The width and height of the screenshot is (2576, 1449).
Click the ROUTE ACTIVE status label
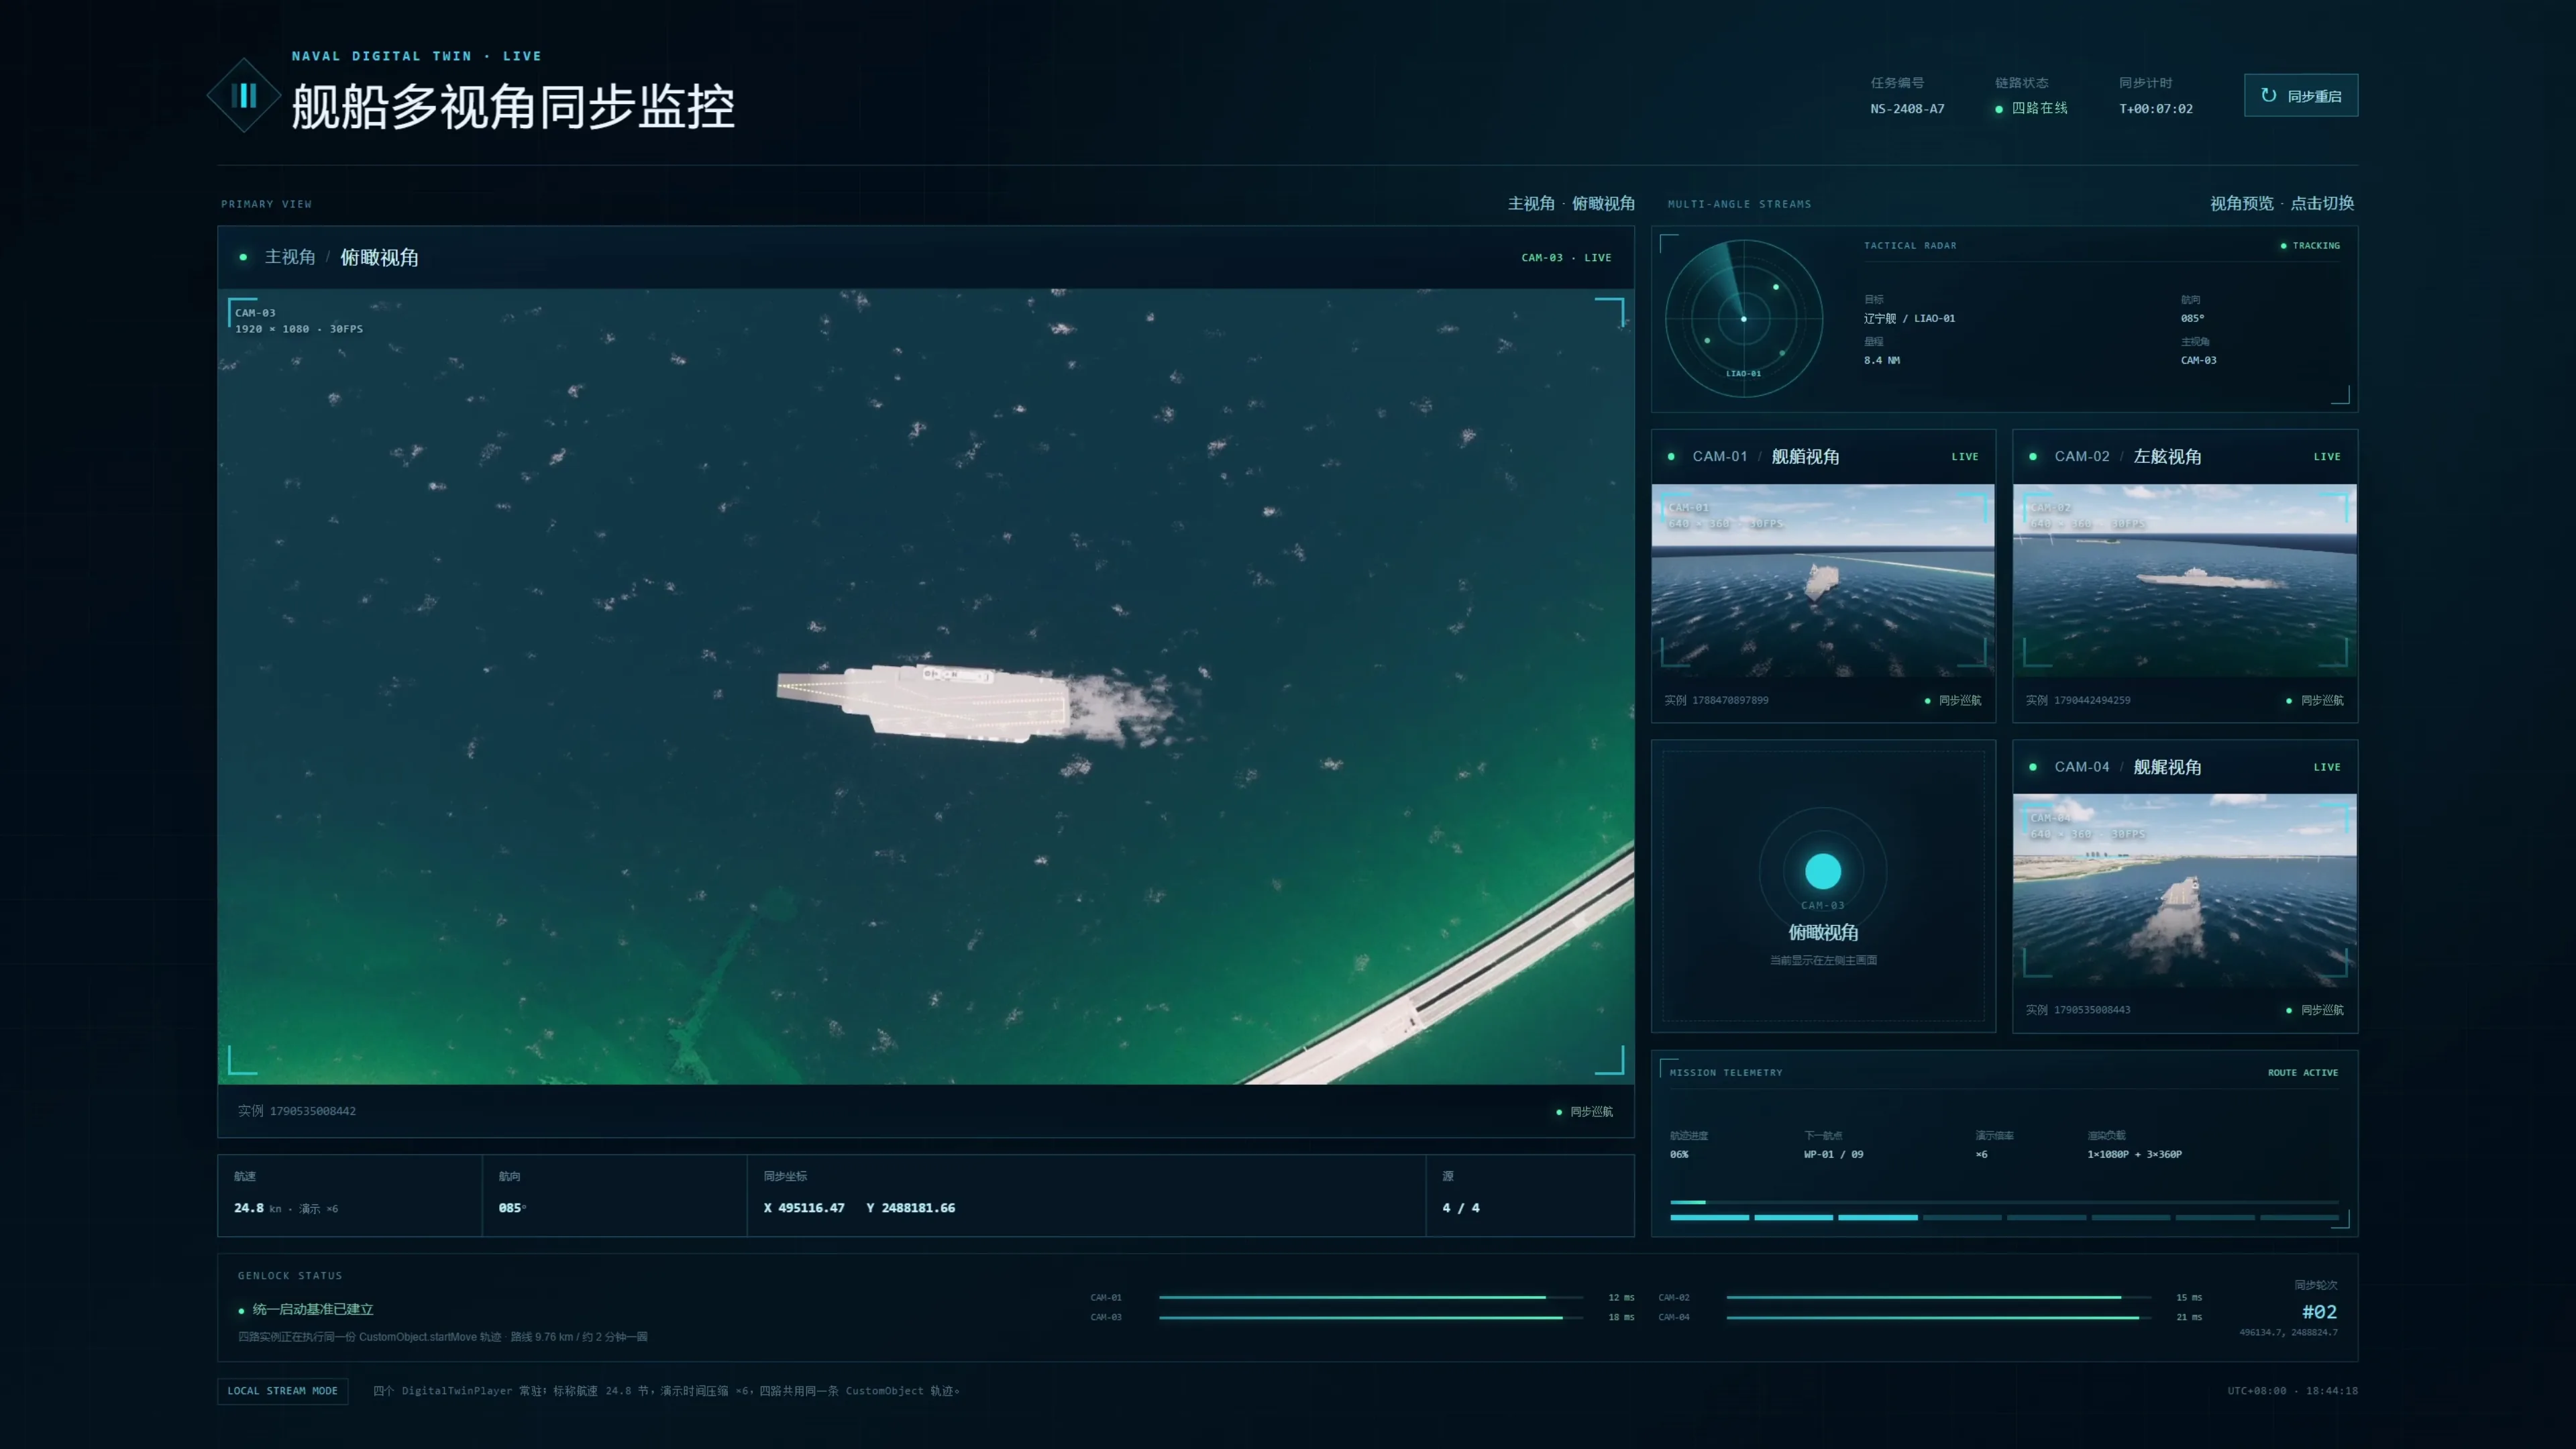[2302, 1072]
